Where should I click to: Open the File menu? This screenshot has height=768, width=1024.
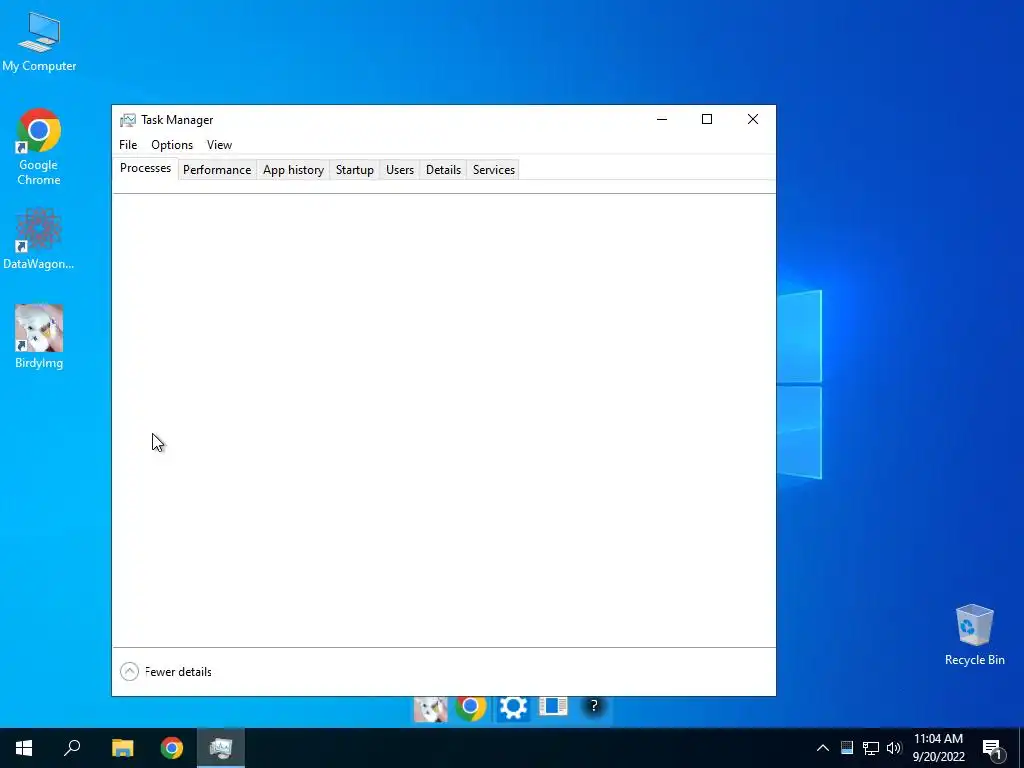click(128, 145)
